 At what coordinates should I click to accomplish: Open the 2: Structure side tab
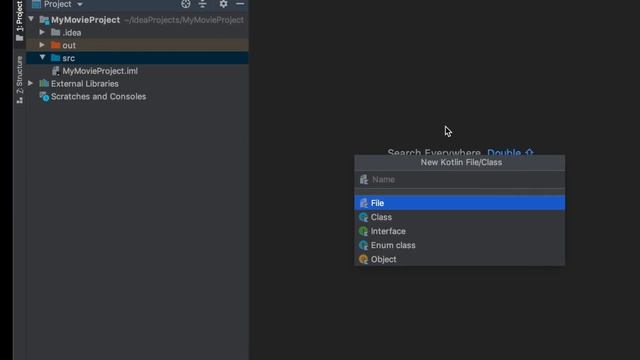[19, 79]
